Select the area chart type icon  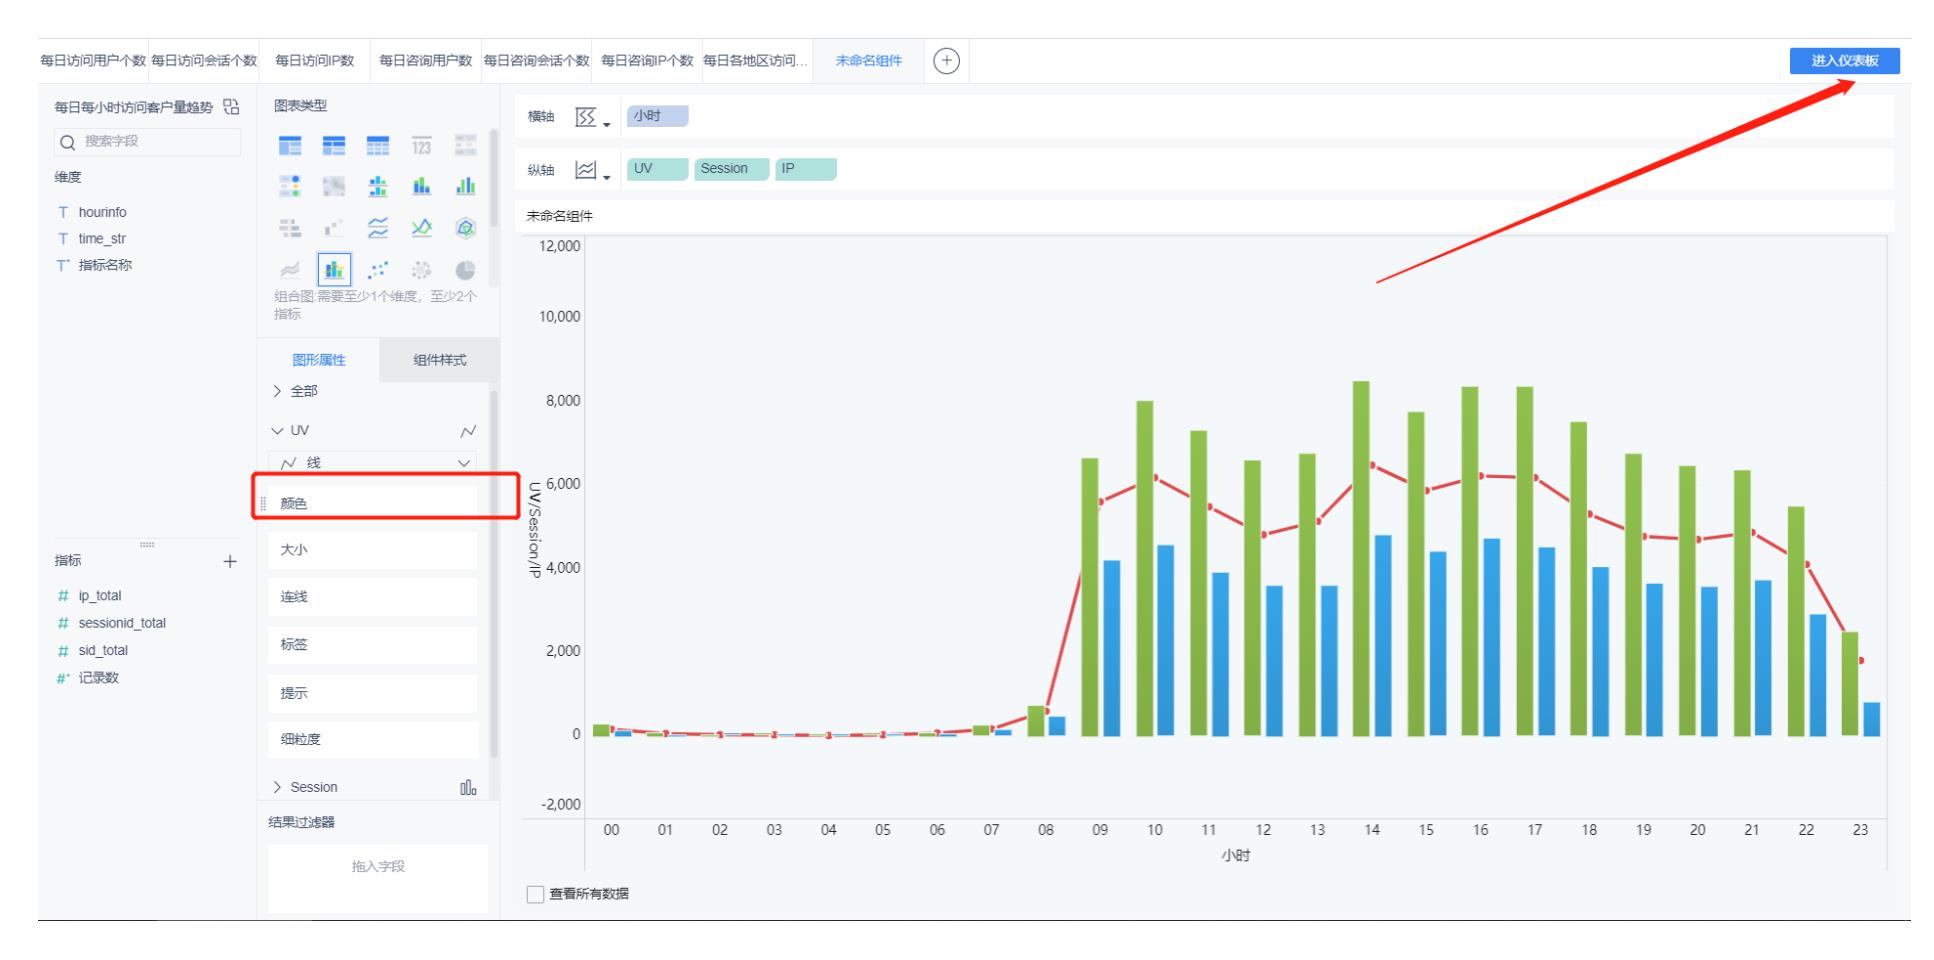point(290,270)
